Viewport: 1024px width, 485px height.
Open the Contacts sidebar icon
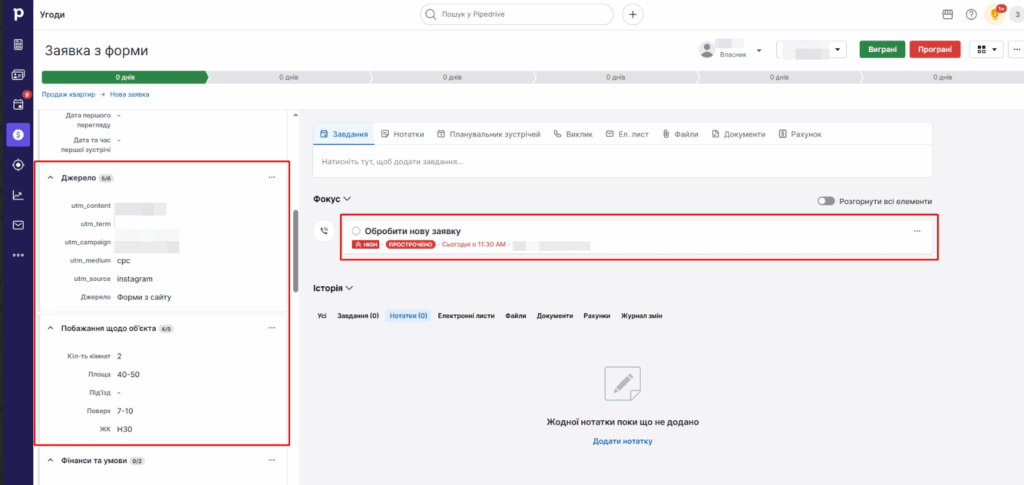(18, 74)
